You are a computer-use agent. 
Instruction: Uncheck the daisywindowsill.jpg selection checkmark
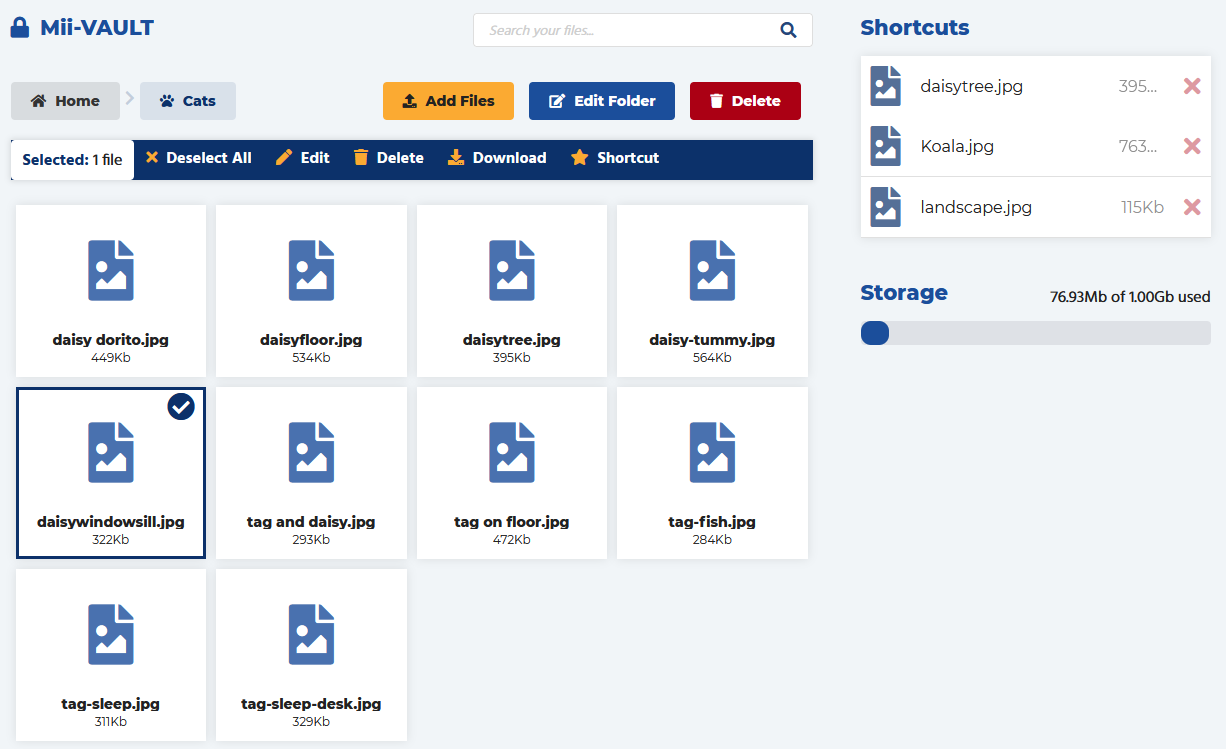(181, 406)
